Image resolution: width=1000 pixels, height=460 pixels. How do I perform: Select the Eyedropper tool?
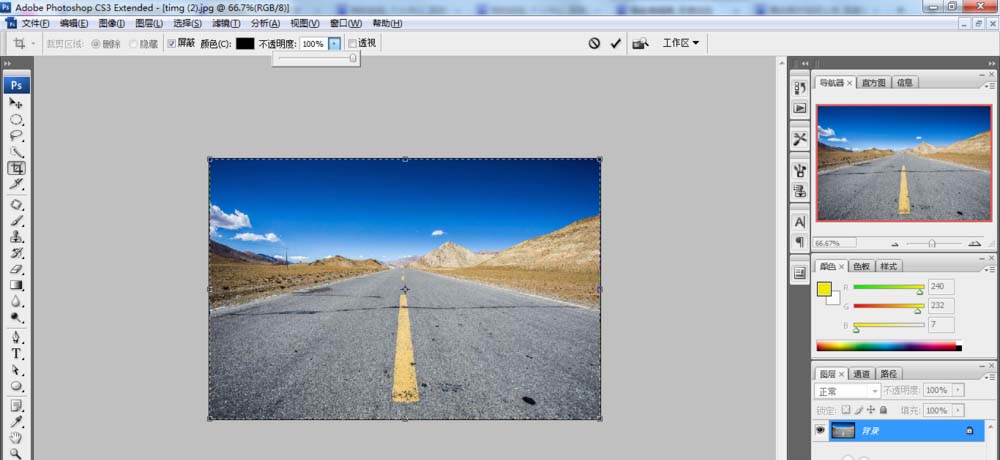click(x=17, y=422)
